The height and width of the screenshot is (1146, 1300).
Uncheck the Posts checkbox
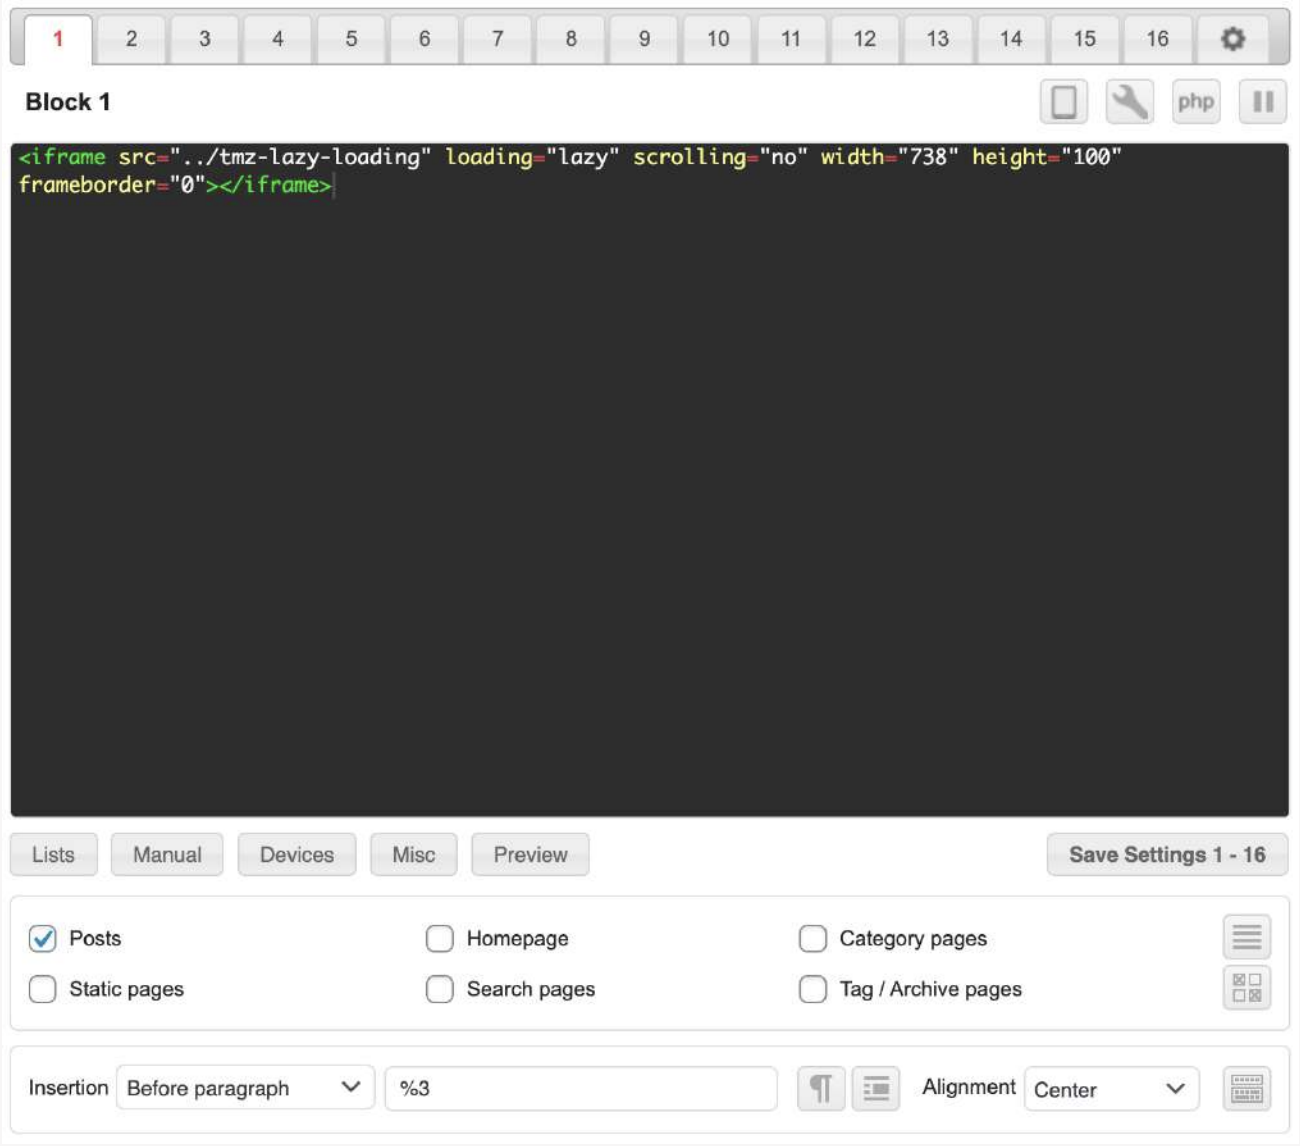coord(43,938)
